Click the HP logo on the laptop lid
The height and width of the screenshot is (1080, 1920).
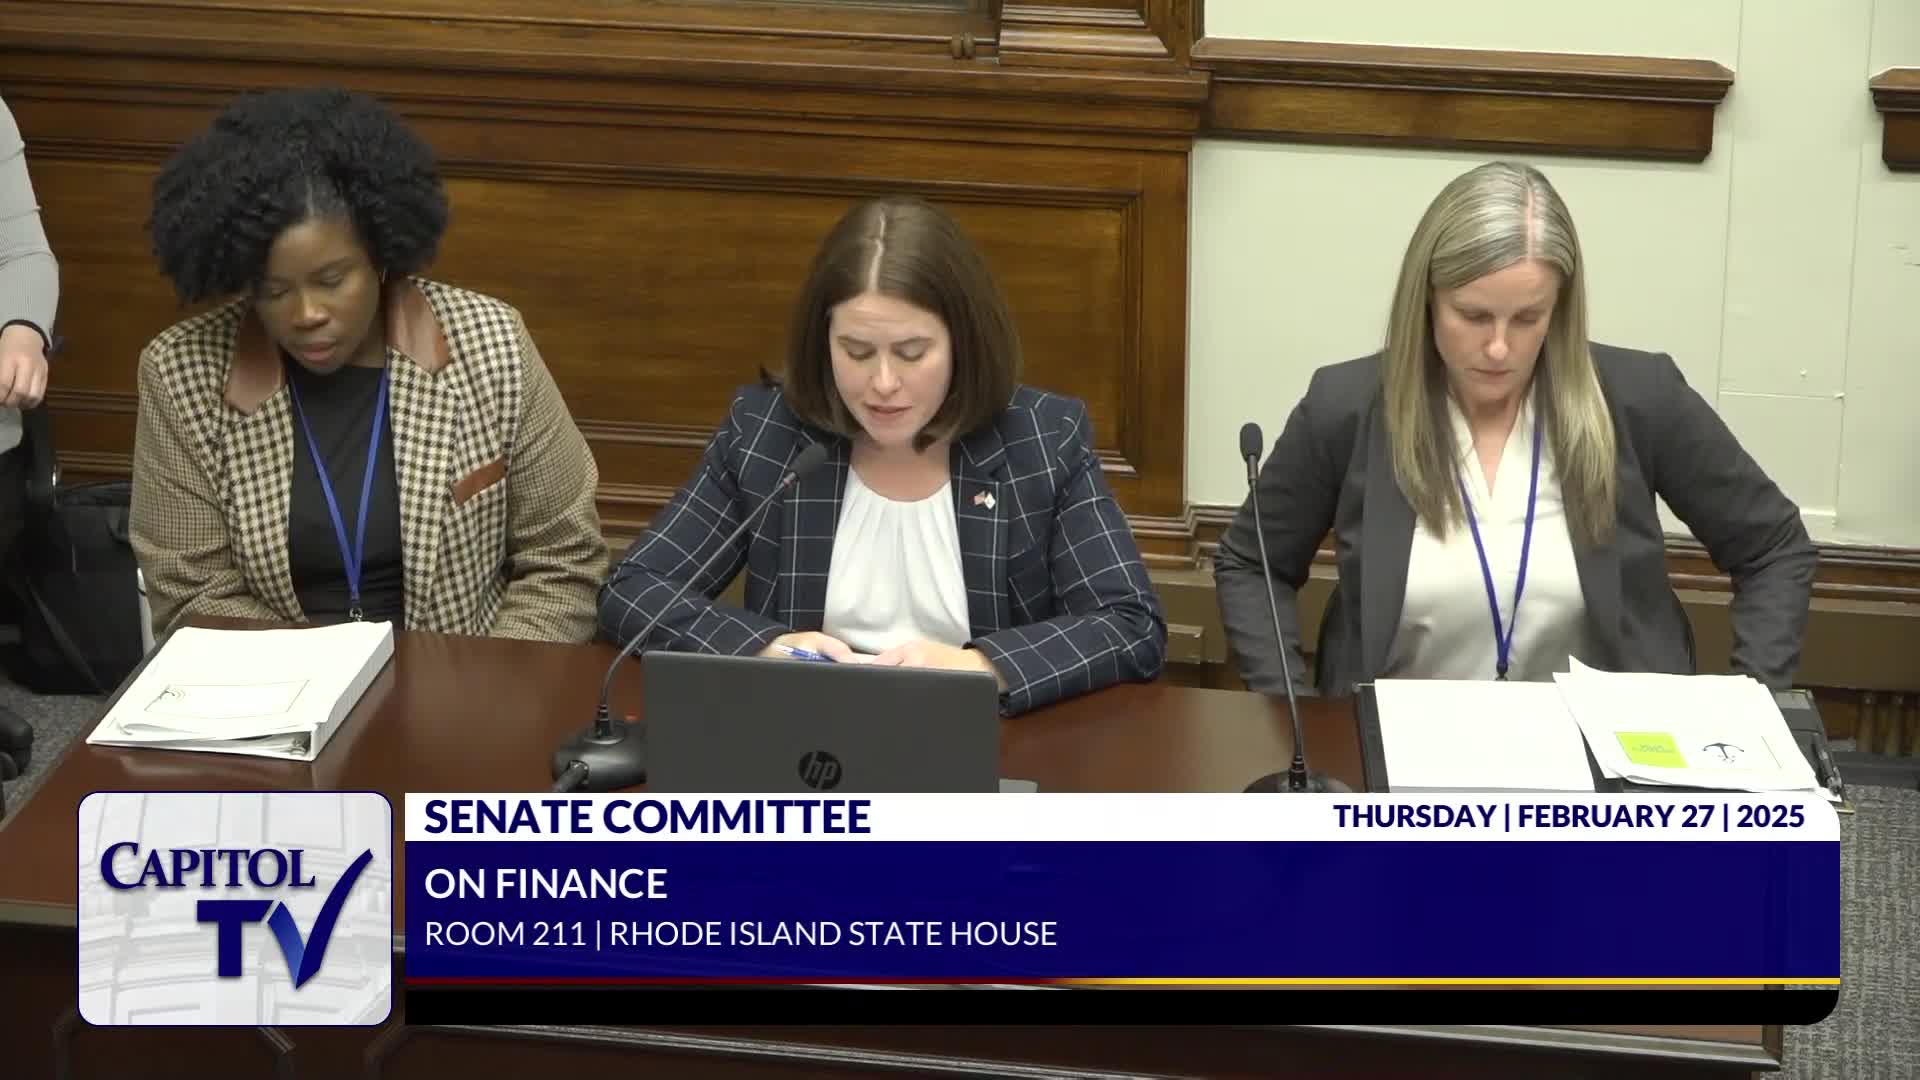[x=820, y=768]
